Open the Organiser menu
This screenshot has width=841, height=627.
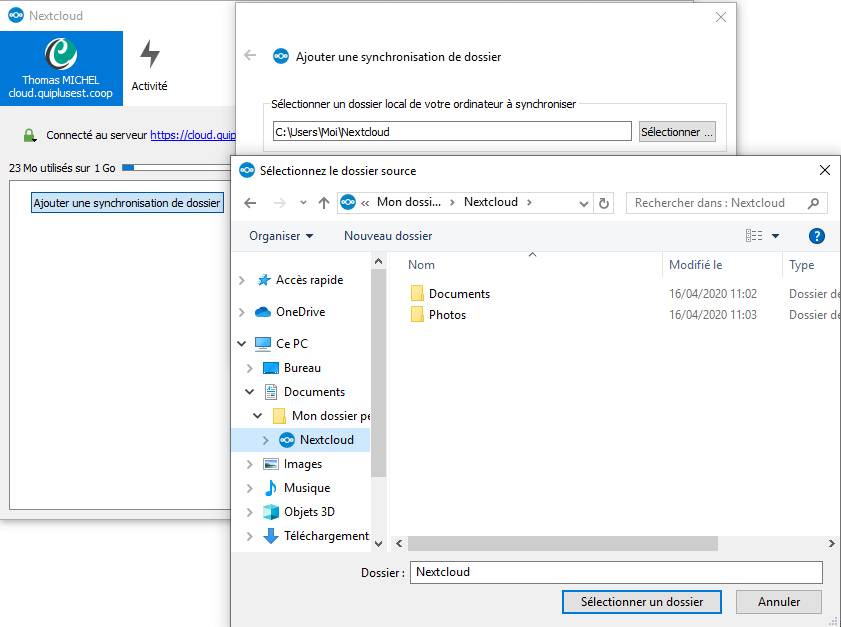[x=281, y=236]
